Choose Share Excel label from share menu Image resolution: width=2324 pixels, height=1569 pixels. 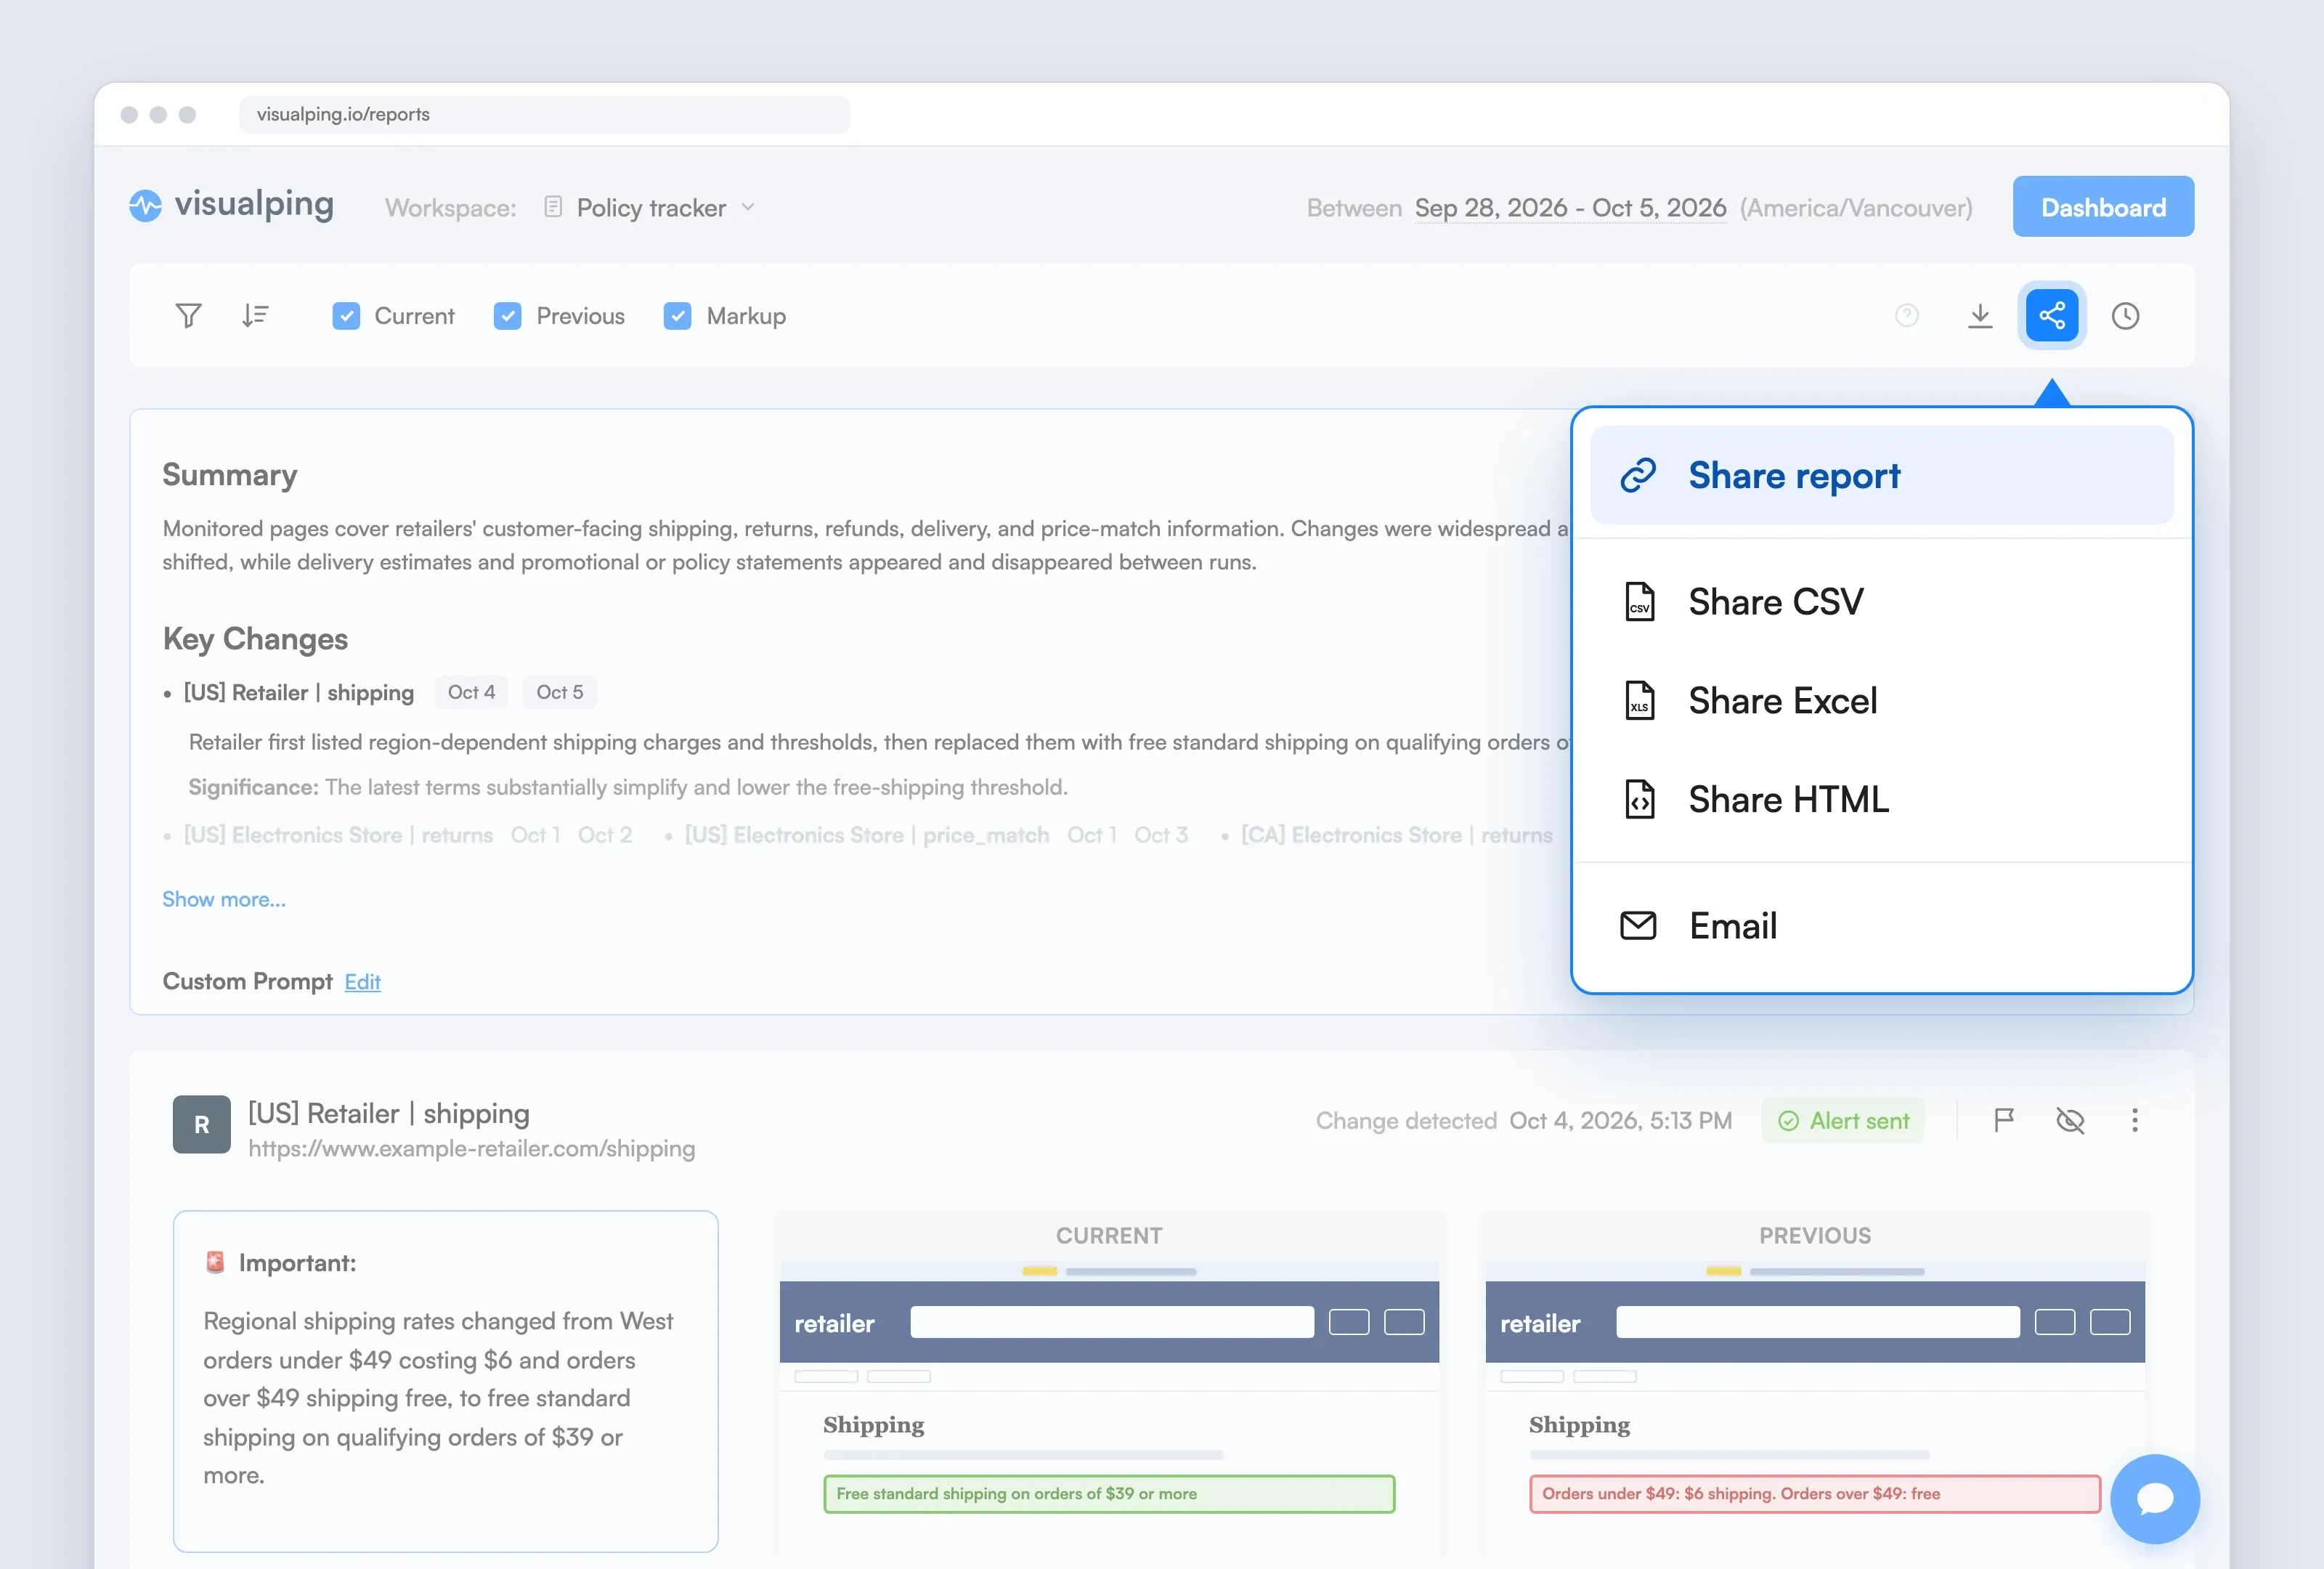coord(1783,701)
